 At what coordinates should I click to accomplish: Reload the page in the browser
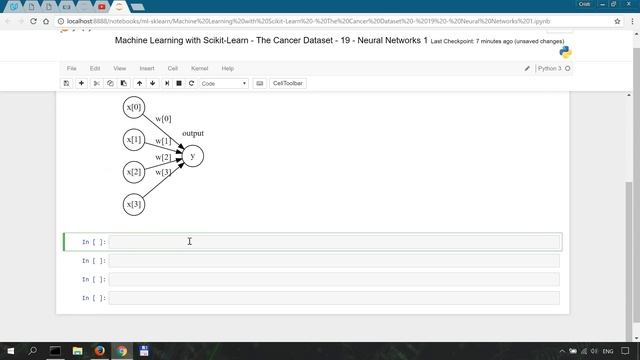(x=33, y=21)
